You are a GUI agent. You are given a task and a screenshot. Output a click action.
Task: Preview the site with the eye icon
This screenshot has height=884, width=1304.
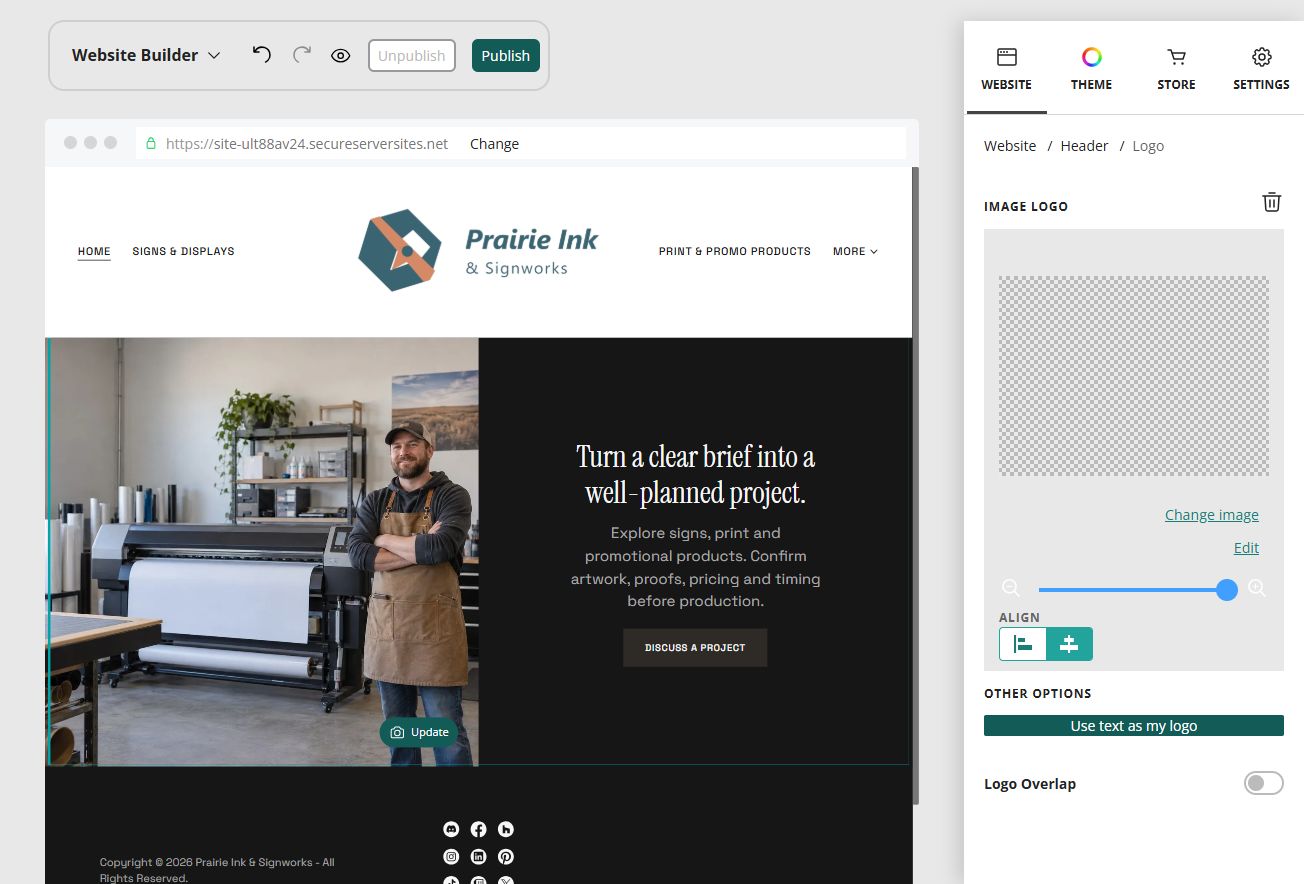(x=341, y=56)
